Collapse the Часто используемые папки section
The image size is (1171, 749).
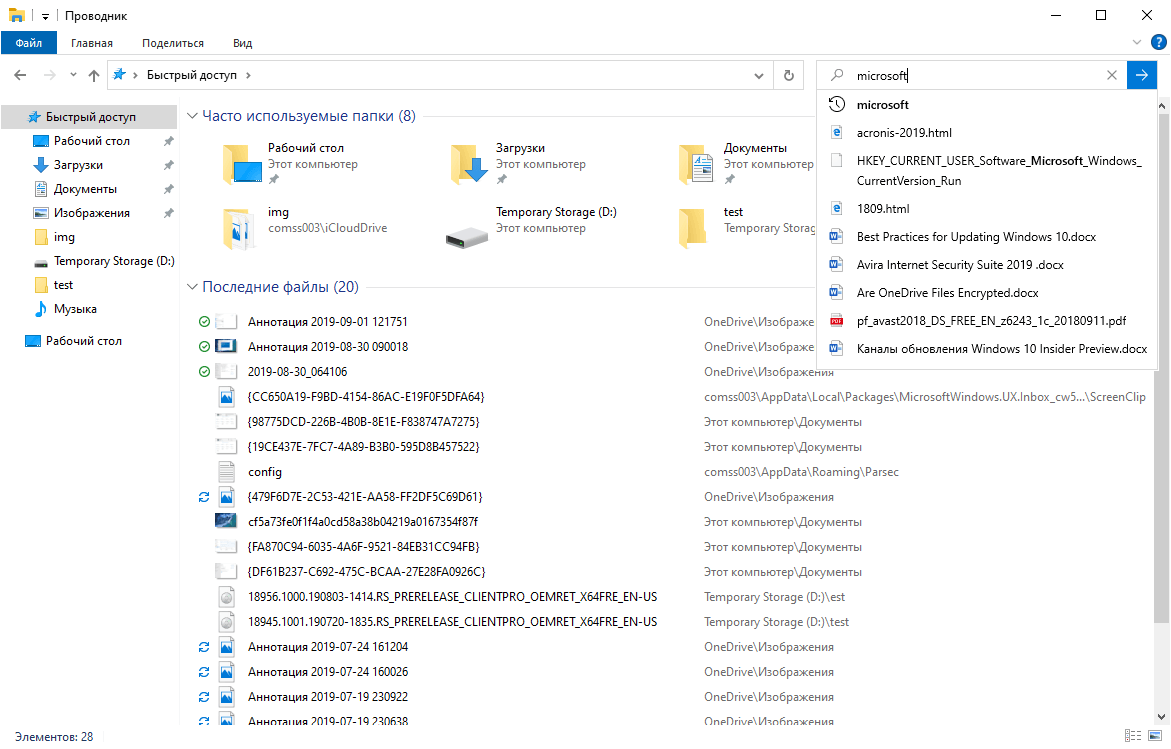[192, 115]
